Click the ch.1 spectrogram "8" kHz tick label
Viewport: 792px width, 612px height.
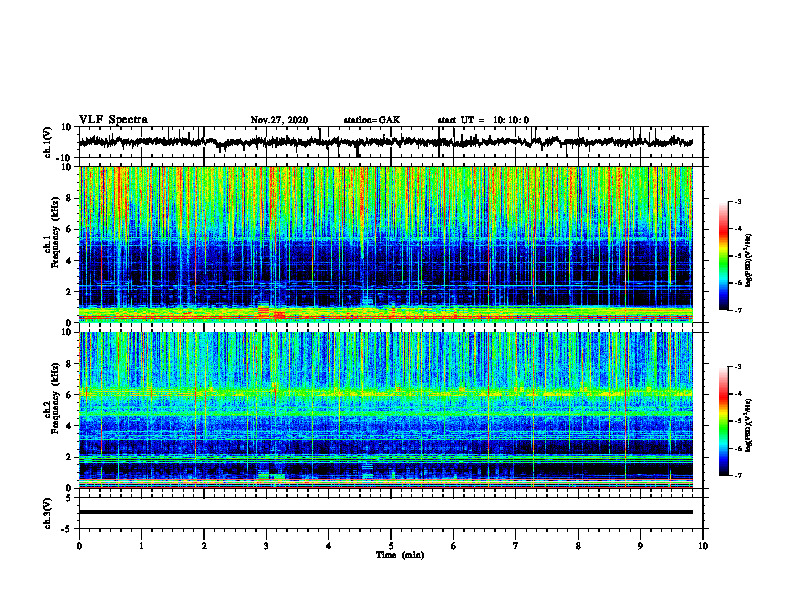[70, 198]
